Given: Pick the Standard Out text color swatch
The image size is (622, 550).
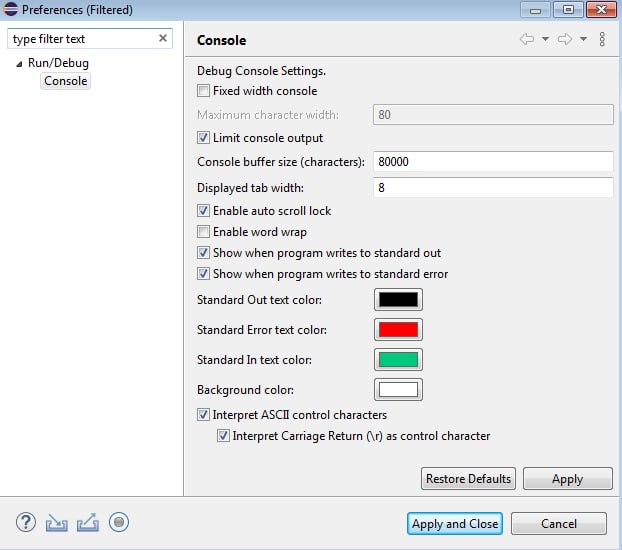Looking at the screenshot, I should point(398,300).
